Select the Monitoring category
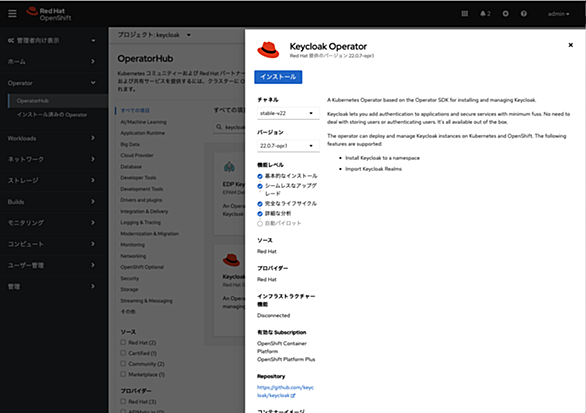The image size is (586, 413). point(132,245)
